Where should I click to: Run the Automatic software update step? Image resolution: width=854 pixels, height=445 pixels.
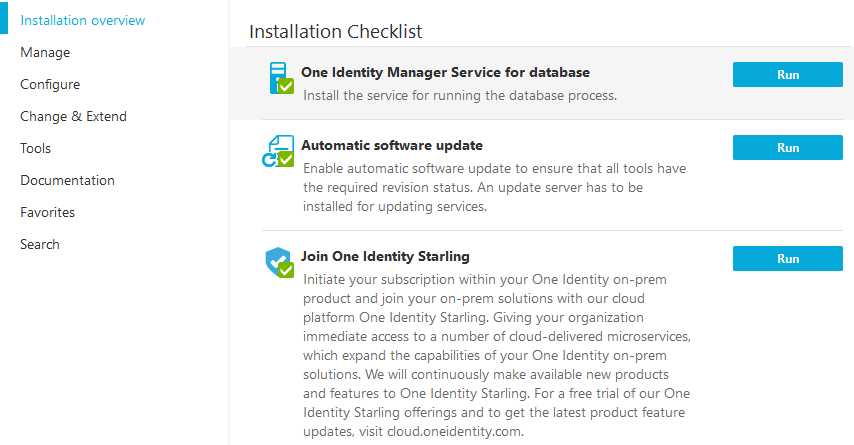click(787, 148)
